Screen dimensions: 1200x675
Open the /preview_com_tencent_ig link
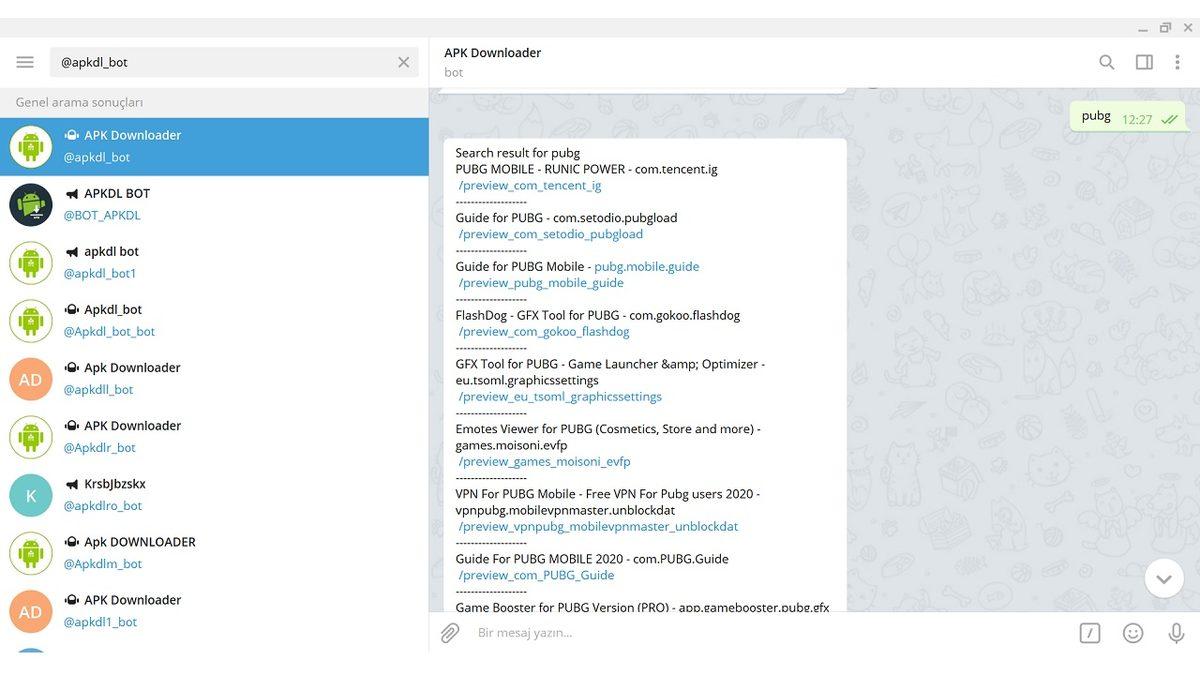tap(528, 185)
